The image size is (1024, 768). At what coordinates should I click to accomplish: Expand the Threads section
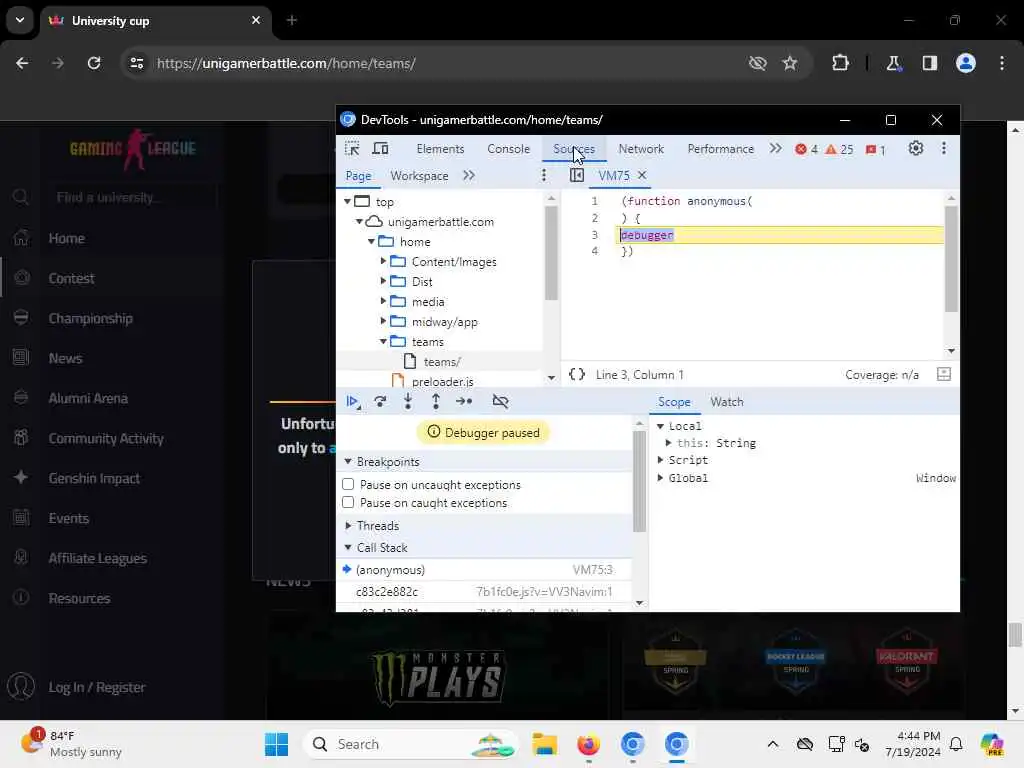click(x=348, y=526)
